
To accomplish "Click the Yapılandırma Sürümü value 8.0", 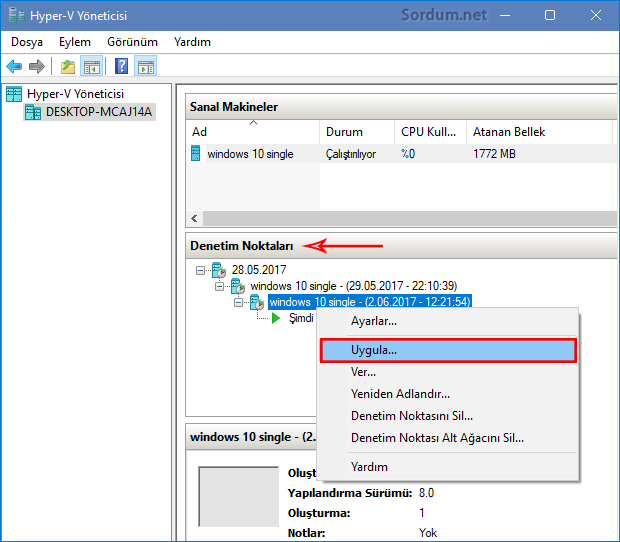I will point(426,493).
